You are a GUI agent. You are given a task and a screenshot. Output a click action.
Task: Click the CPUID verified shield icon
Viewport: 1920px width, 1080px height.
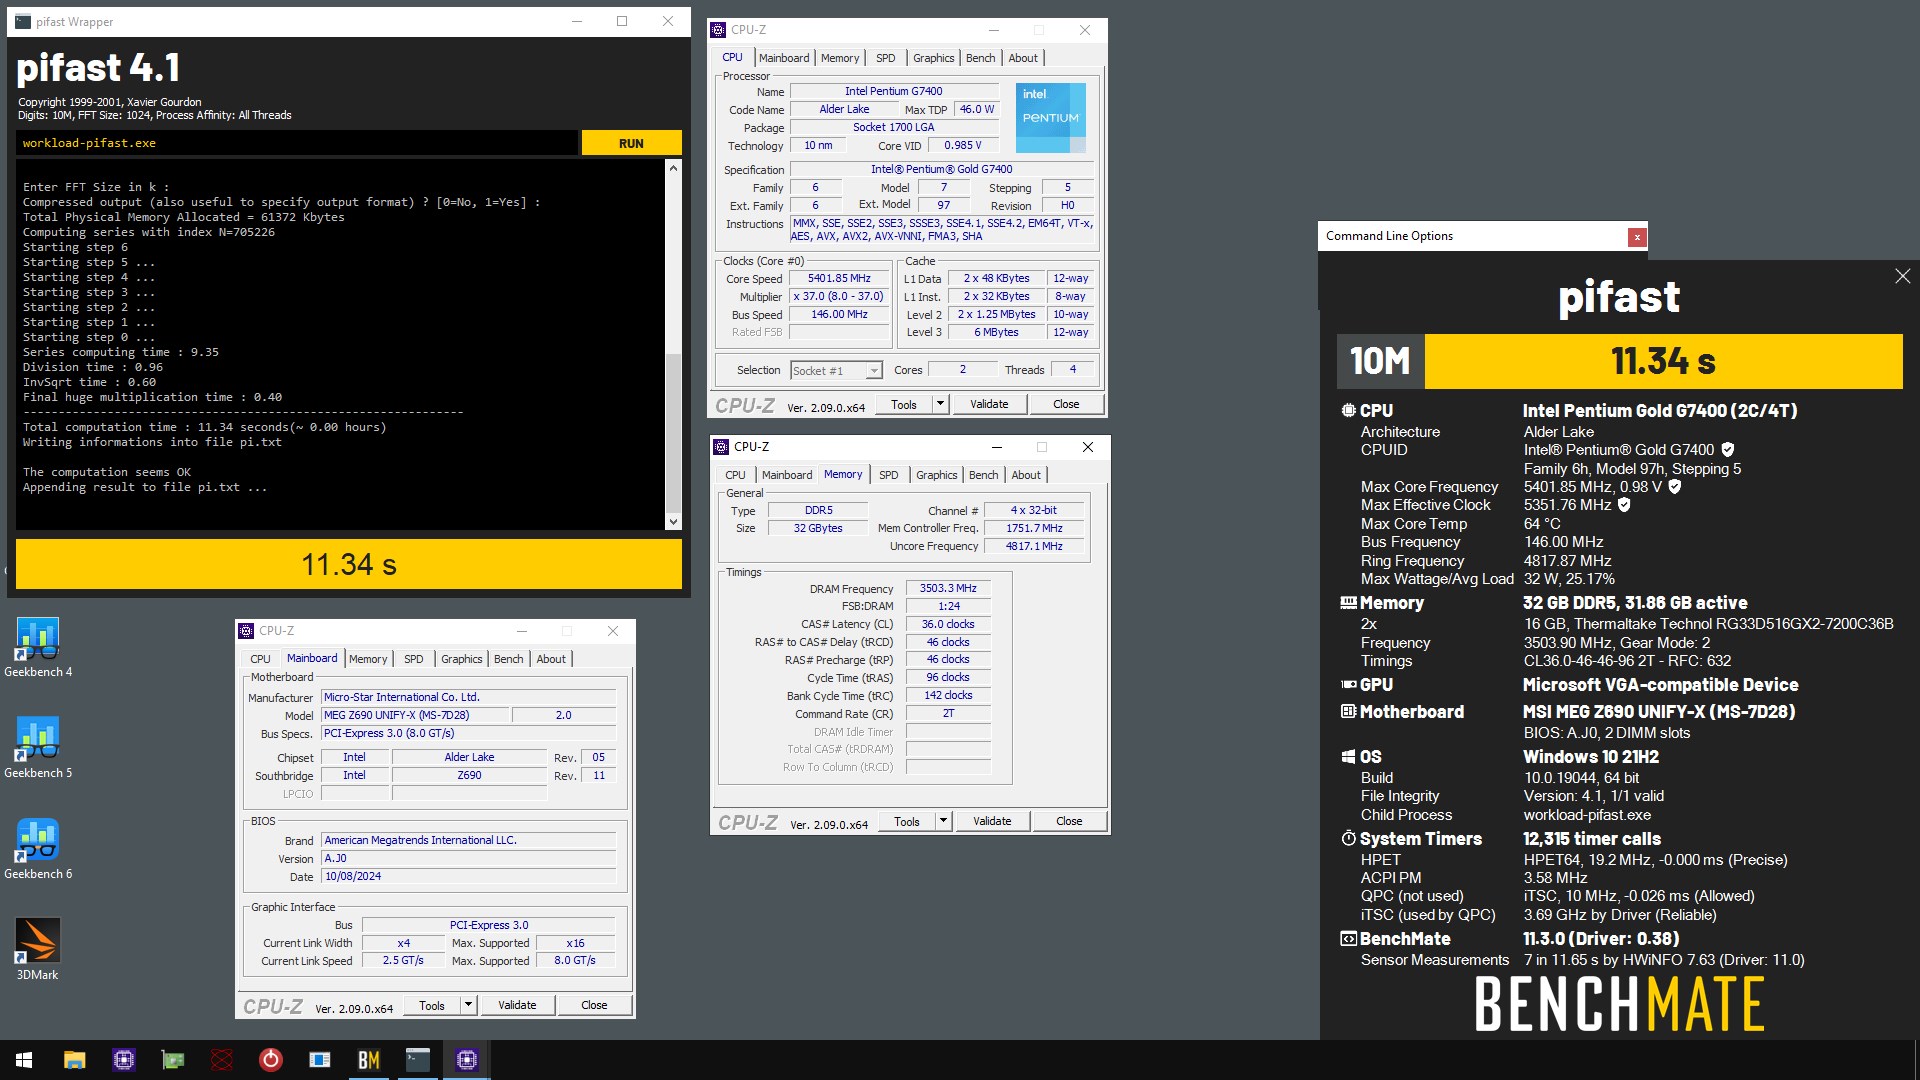1728,450
